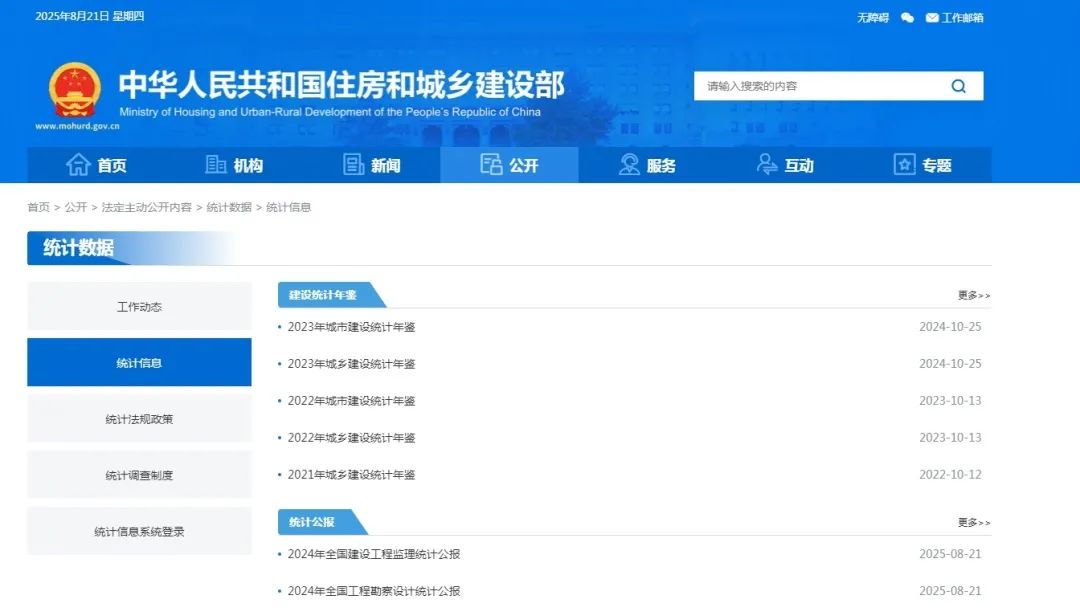Click the star icon for 专题
The width and height of the screenshot is (1080, 616).
904,165
